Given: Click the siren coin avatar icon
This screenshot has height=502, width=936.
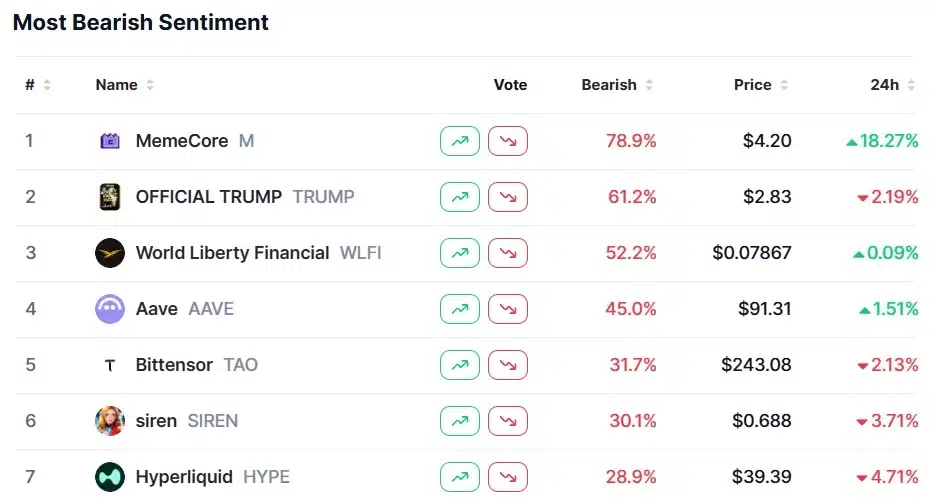Looking at the screenshot, I should click(110, 421).
